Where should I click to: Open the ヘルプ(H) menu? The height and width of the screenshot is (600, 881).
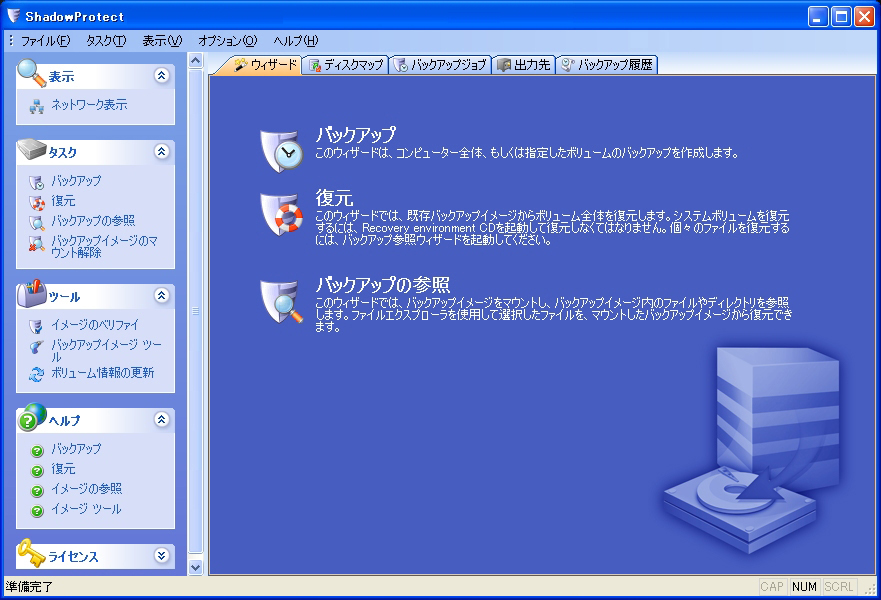(x=296, y=41)
